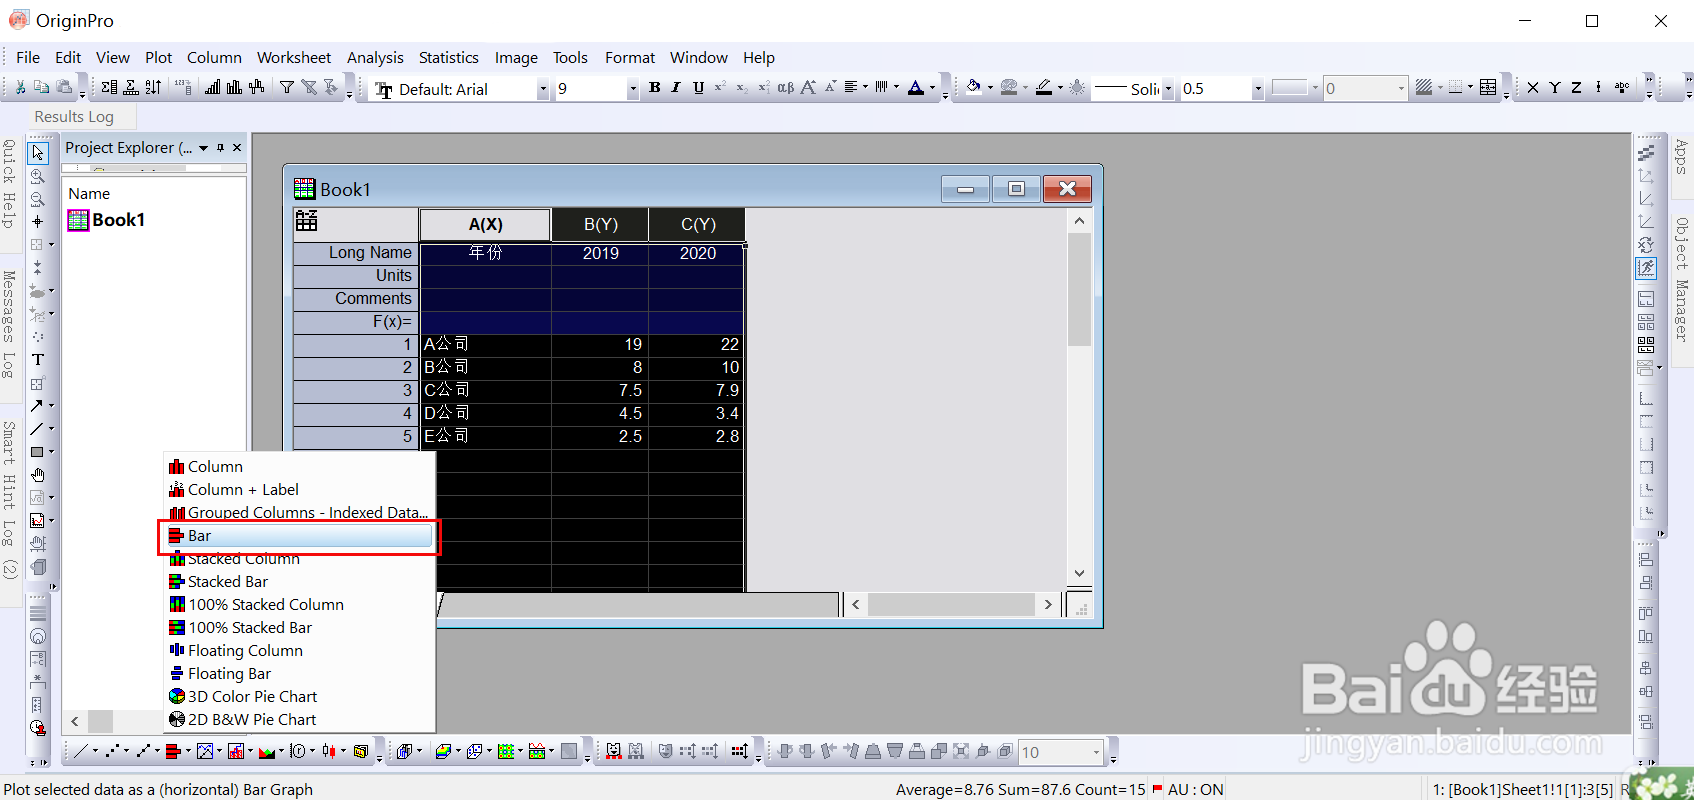Set column as Z with Z icon

click(x=1576, y=88)
